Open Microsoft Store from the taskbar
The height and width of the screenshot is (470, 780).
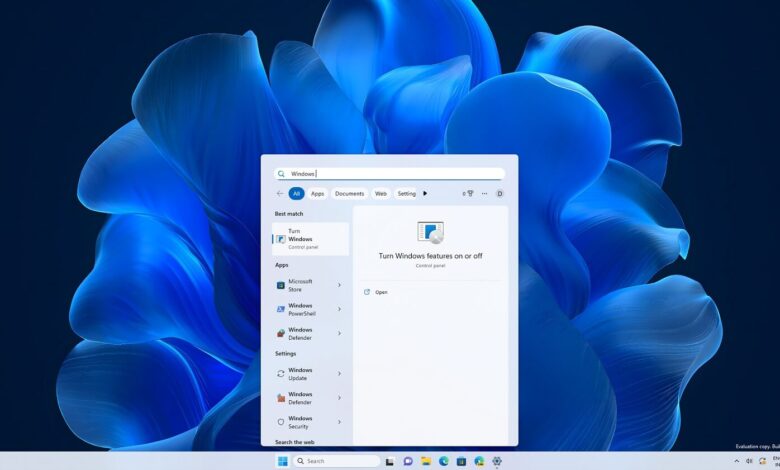(x=461, y=461)
